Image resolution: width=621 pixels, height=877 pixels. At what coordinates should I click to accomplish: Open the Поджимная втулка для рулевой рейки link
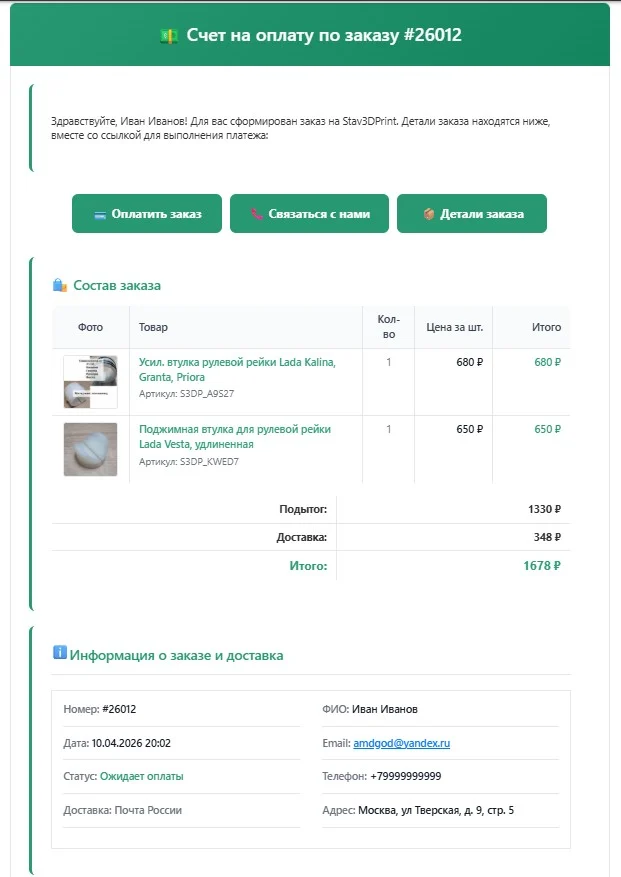pos(235,437)
